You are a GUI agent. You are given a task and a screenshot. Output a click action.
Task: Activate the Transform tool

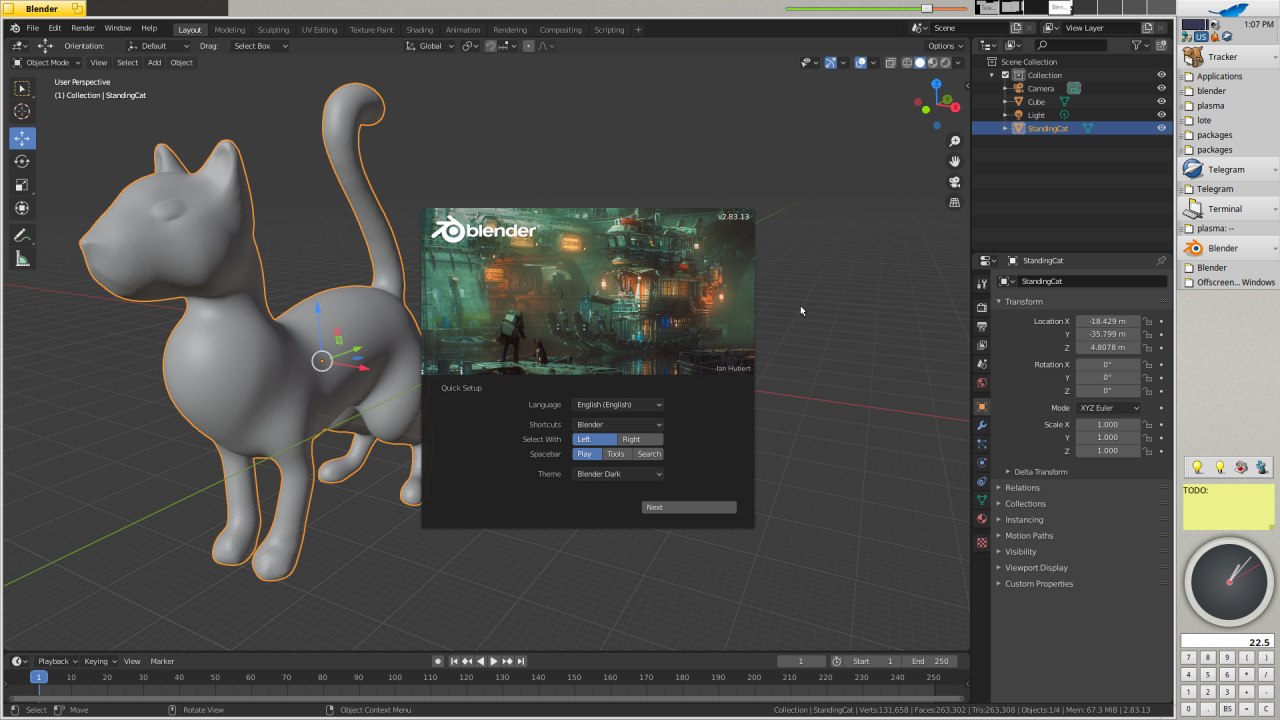click(22, 208)
